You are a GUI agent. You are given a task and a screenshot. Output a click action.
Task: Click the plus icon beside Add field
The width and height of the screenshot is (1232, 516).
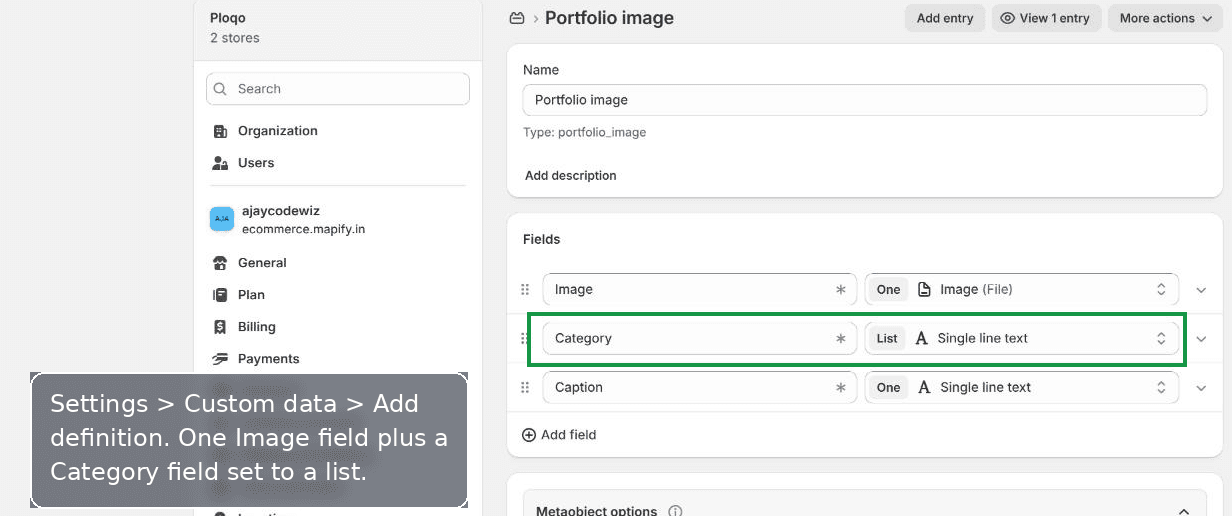click(529, 435)
